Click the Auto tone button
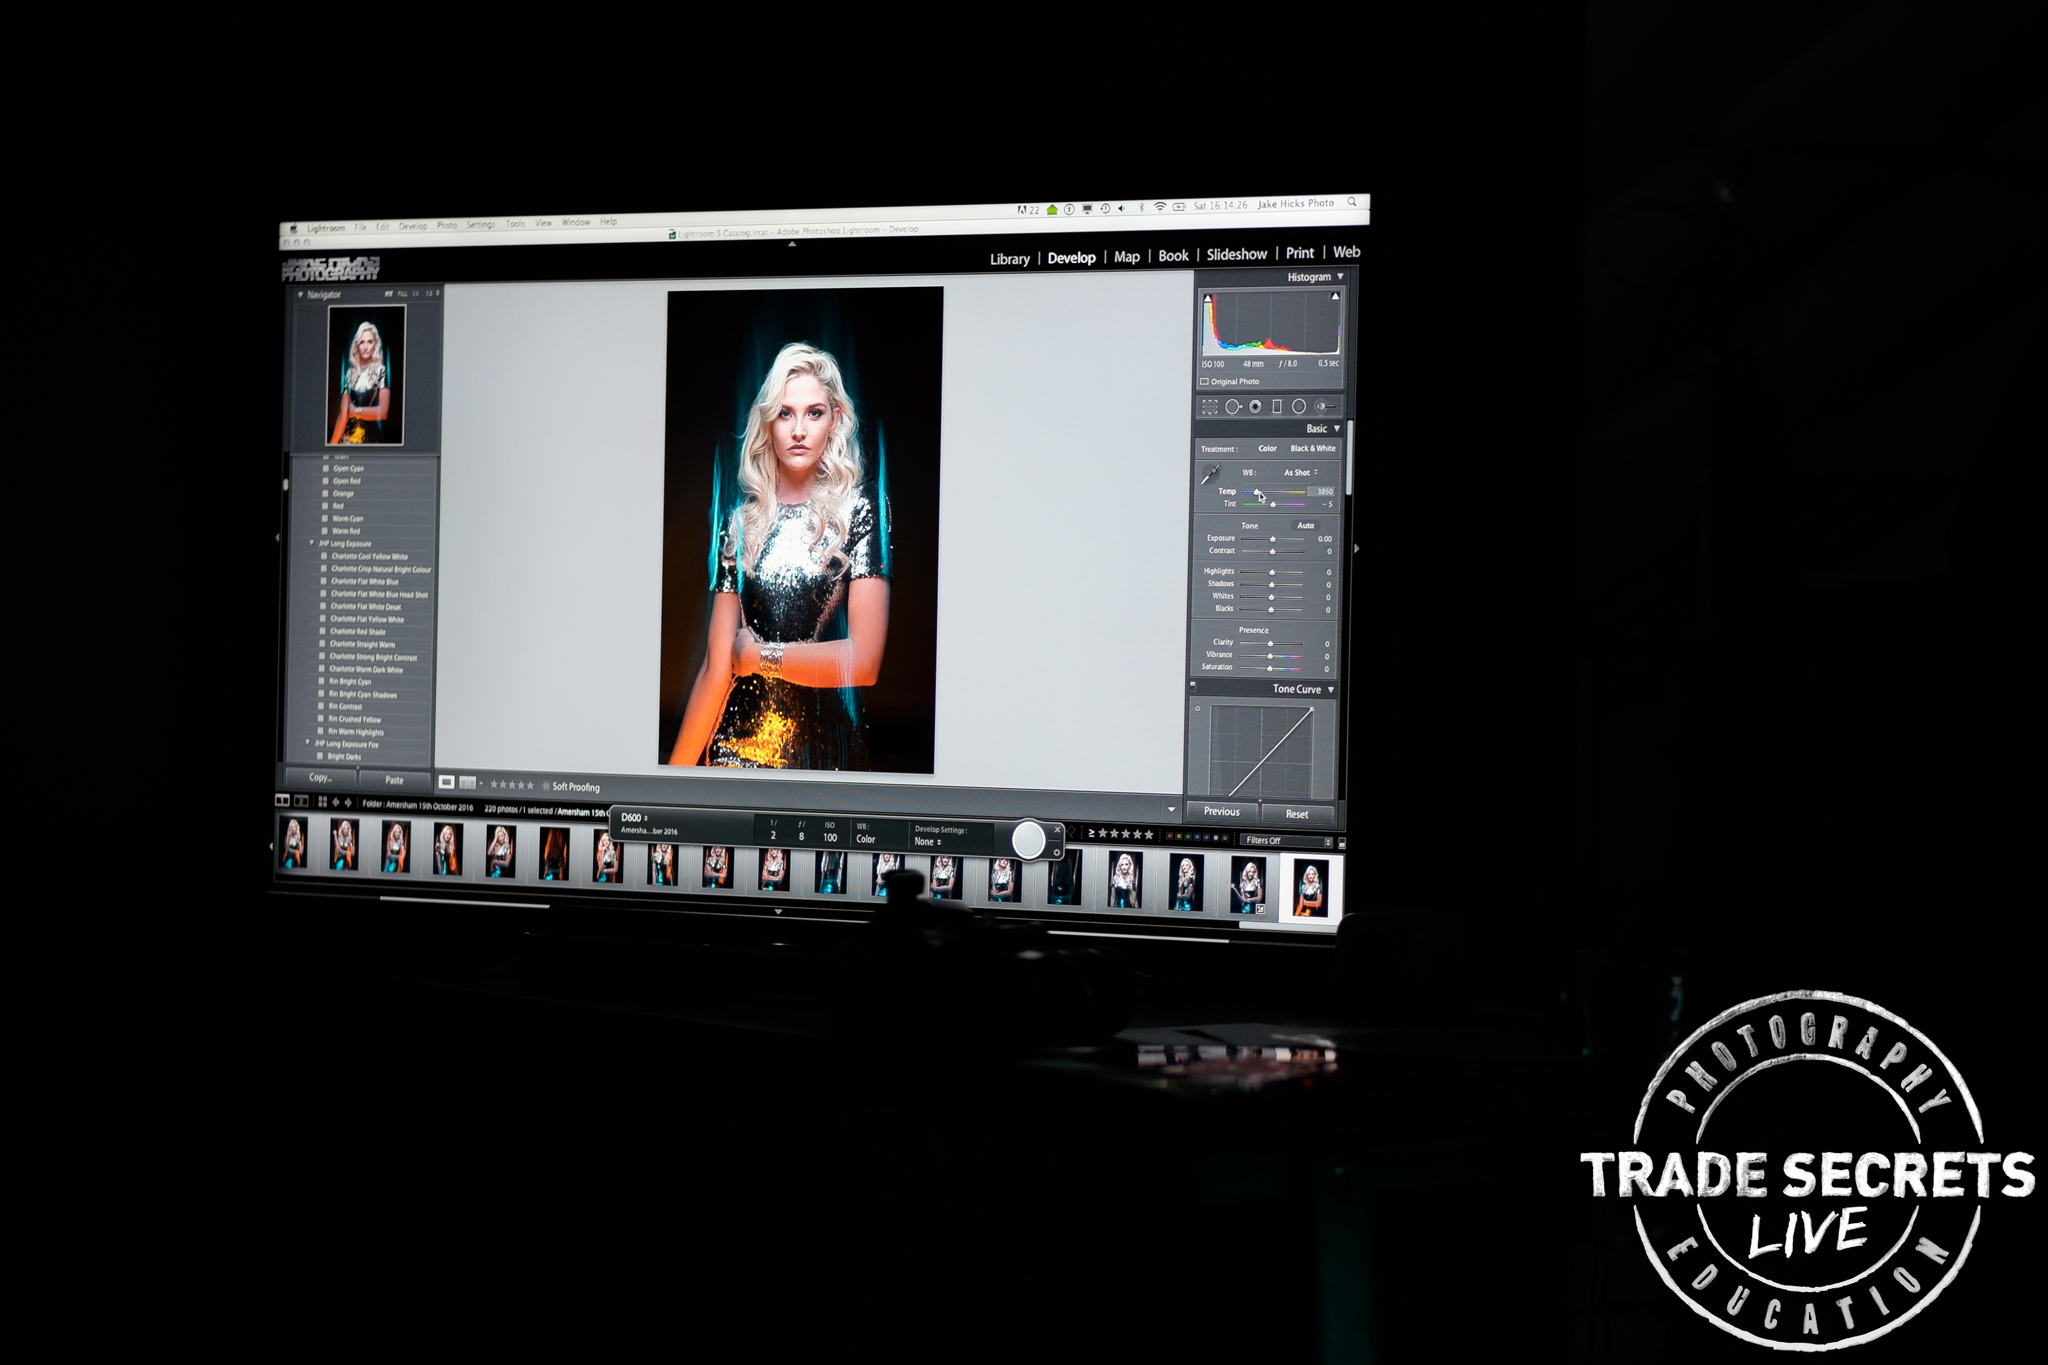The width and height of the screenshot is (2048, 1365). click(x=1306, y=526)
